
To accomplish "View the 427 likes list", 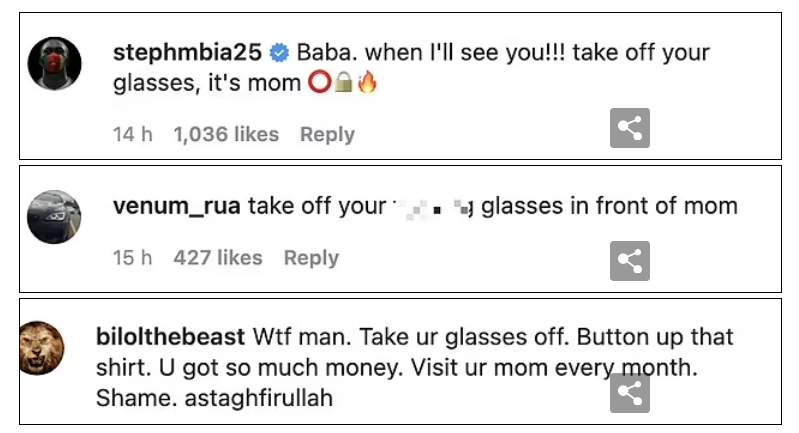I will pyautogui.click(x=218, y=258).
